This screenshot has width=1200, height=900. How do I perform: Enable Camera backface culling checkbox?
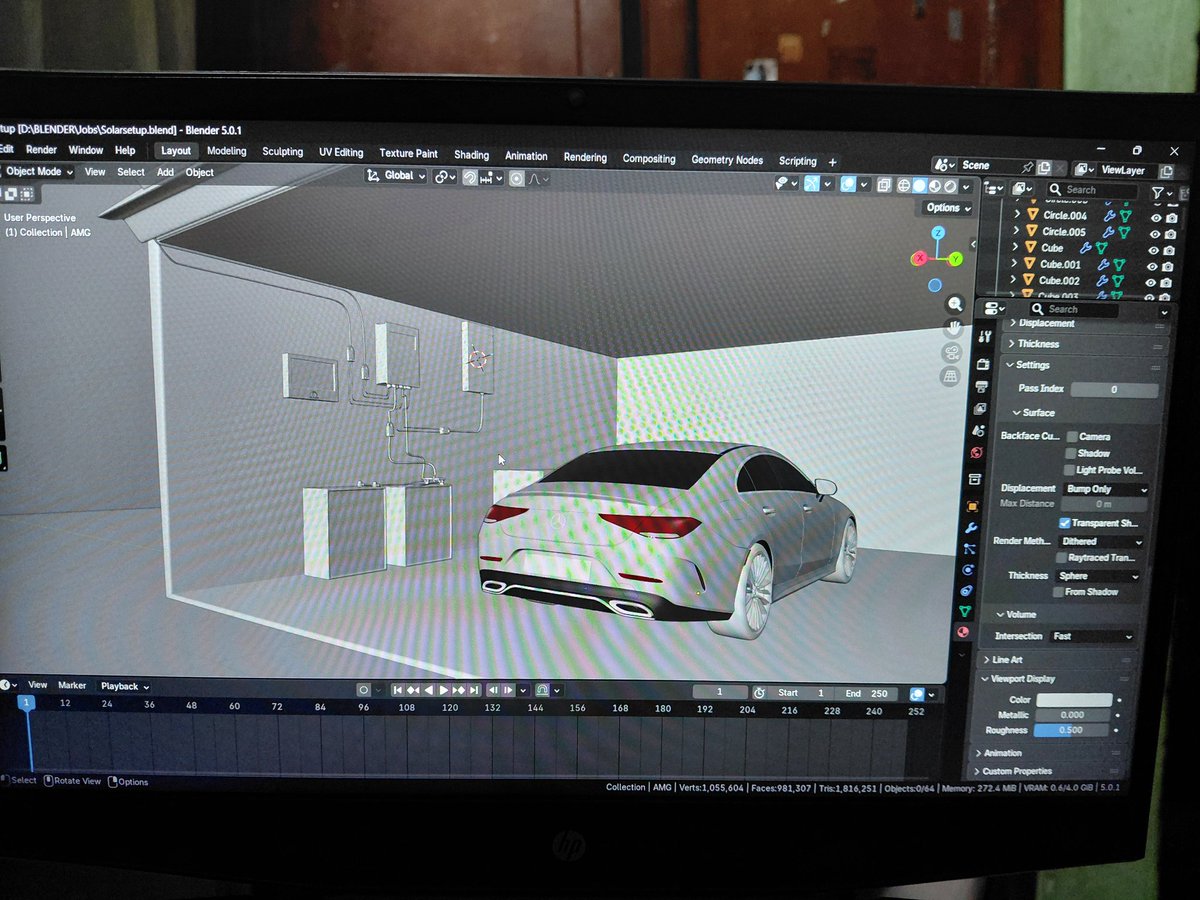[x=1072, y=437]
